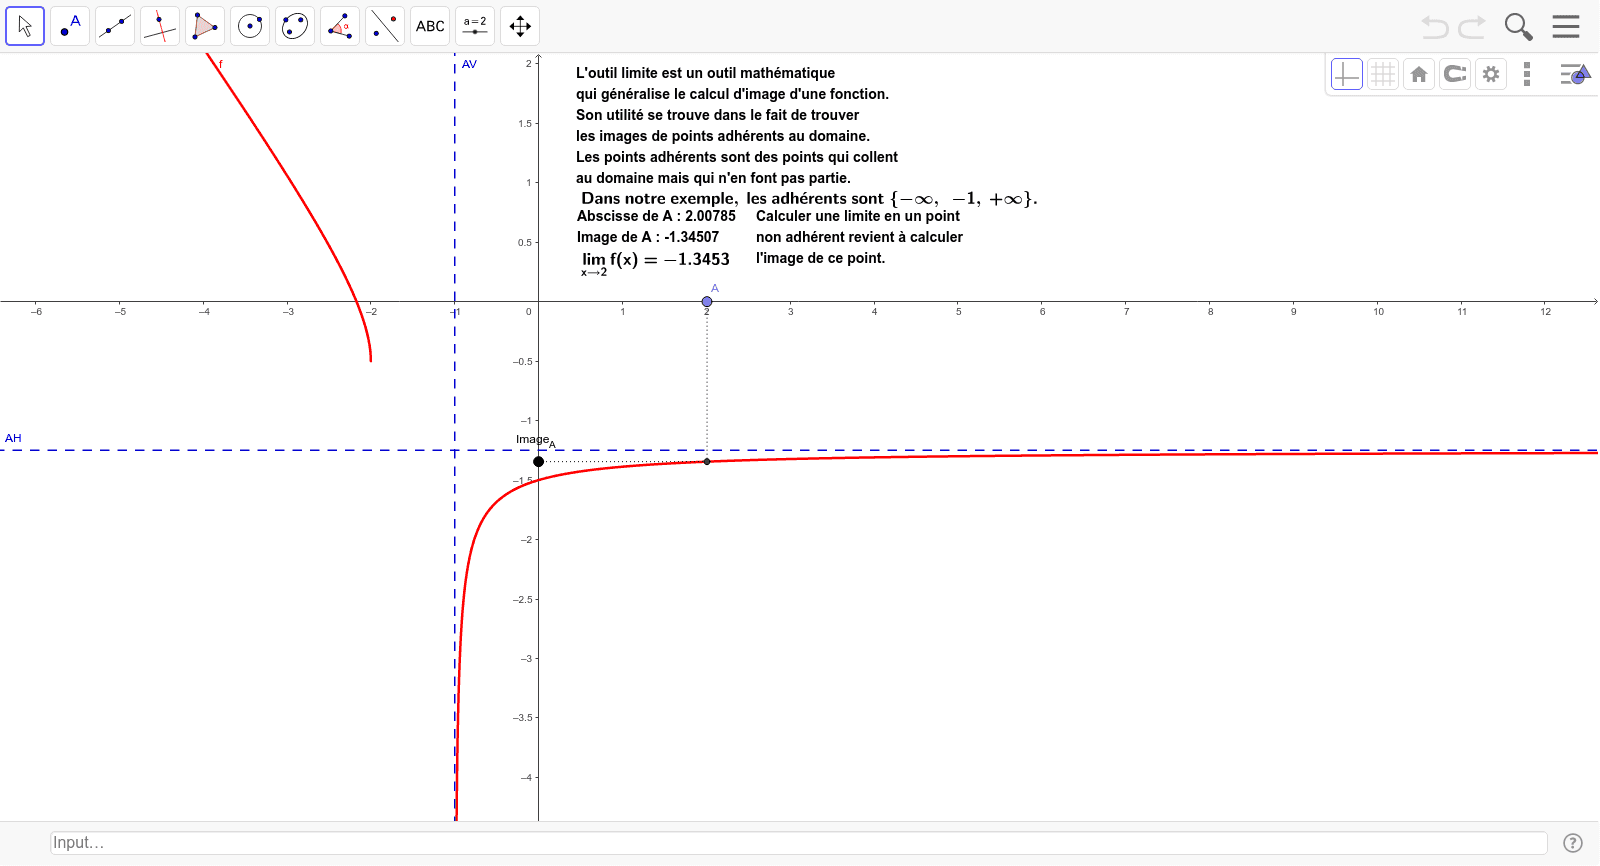Select the ABC Text tool
Viewport: 1600px width, 866px height.
click(x=430, y=26)
